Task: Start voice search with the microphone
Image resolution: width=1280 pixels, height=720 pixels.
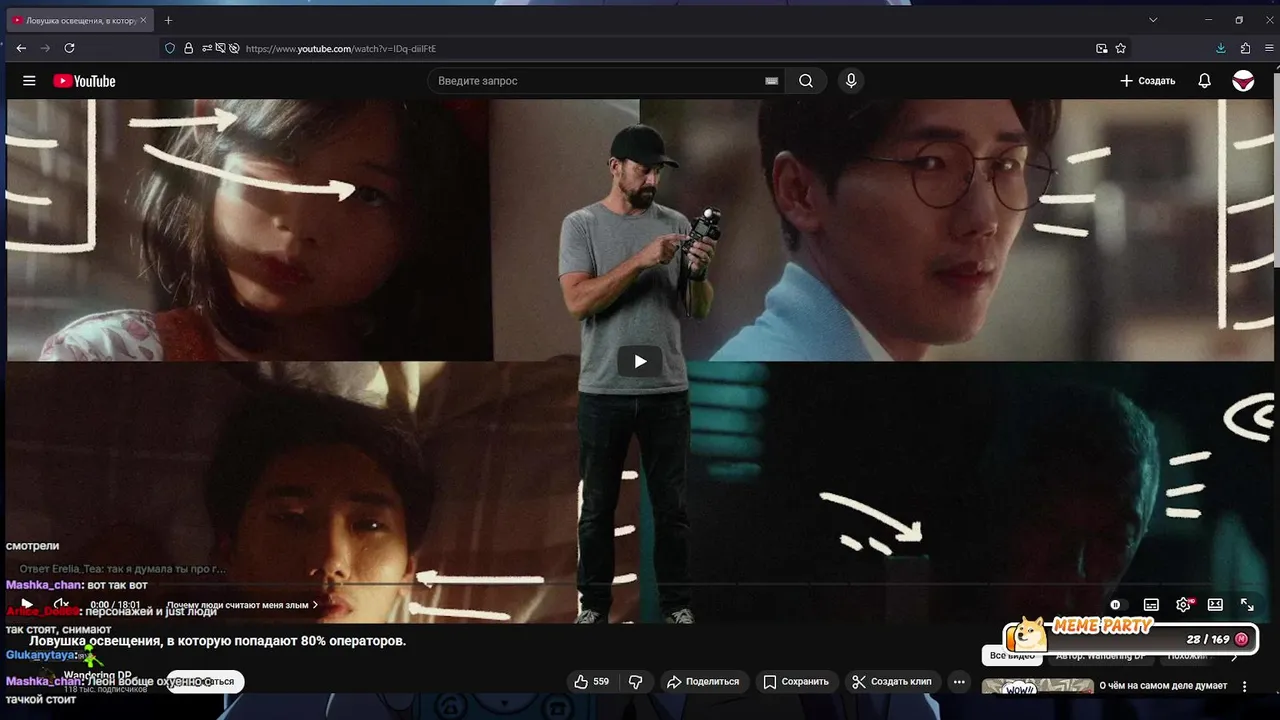Action: (851, 81)
